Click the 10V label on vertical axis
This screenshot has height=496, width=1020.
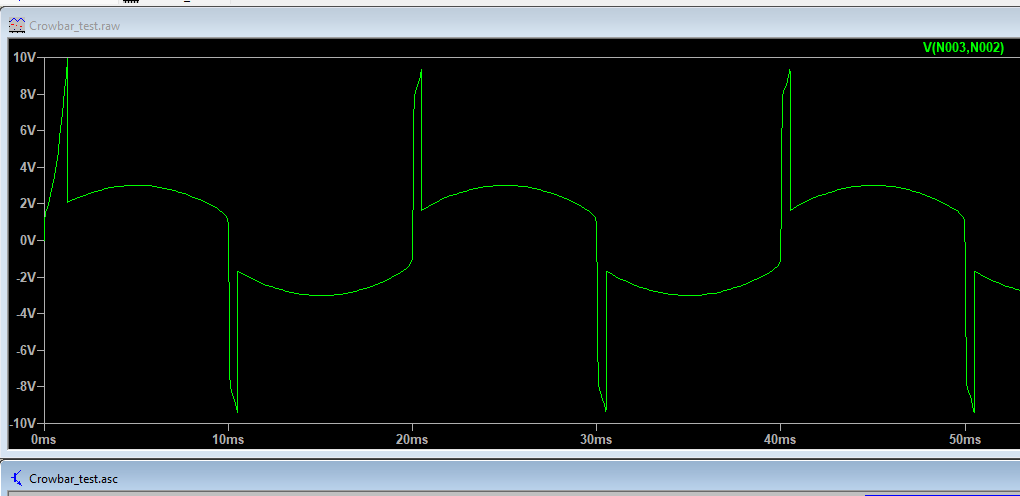[24, 58]
